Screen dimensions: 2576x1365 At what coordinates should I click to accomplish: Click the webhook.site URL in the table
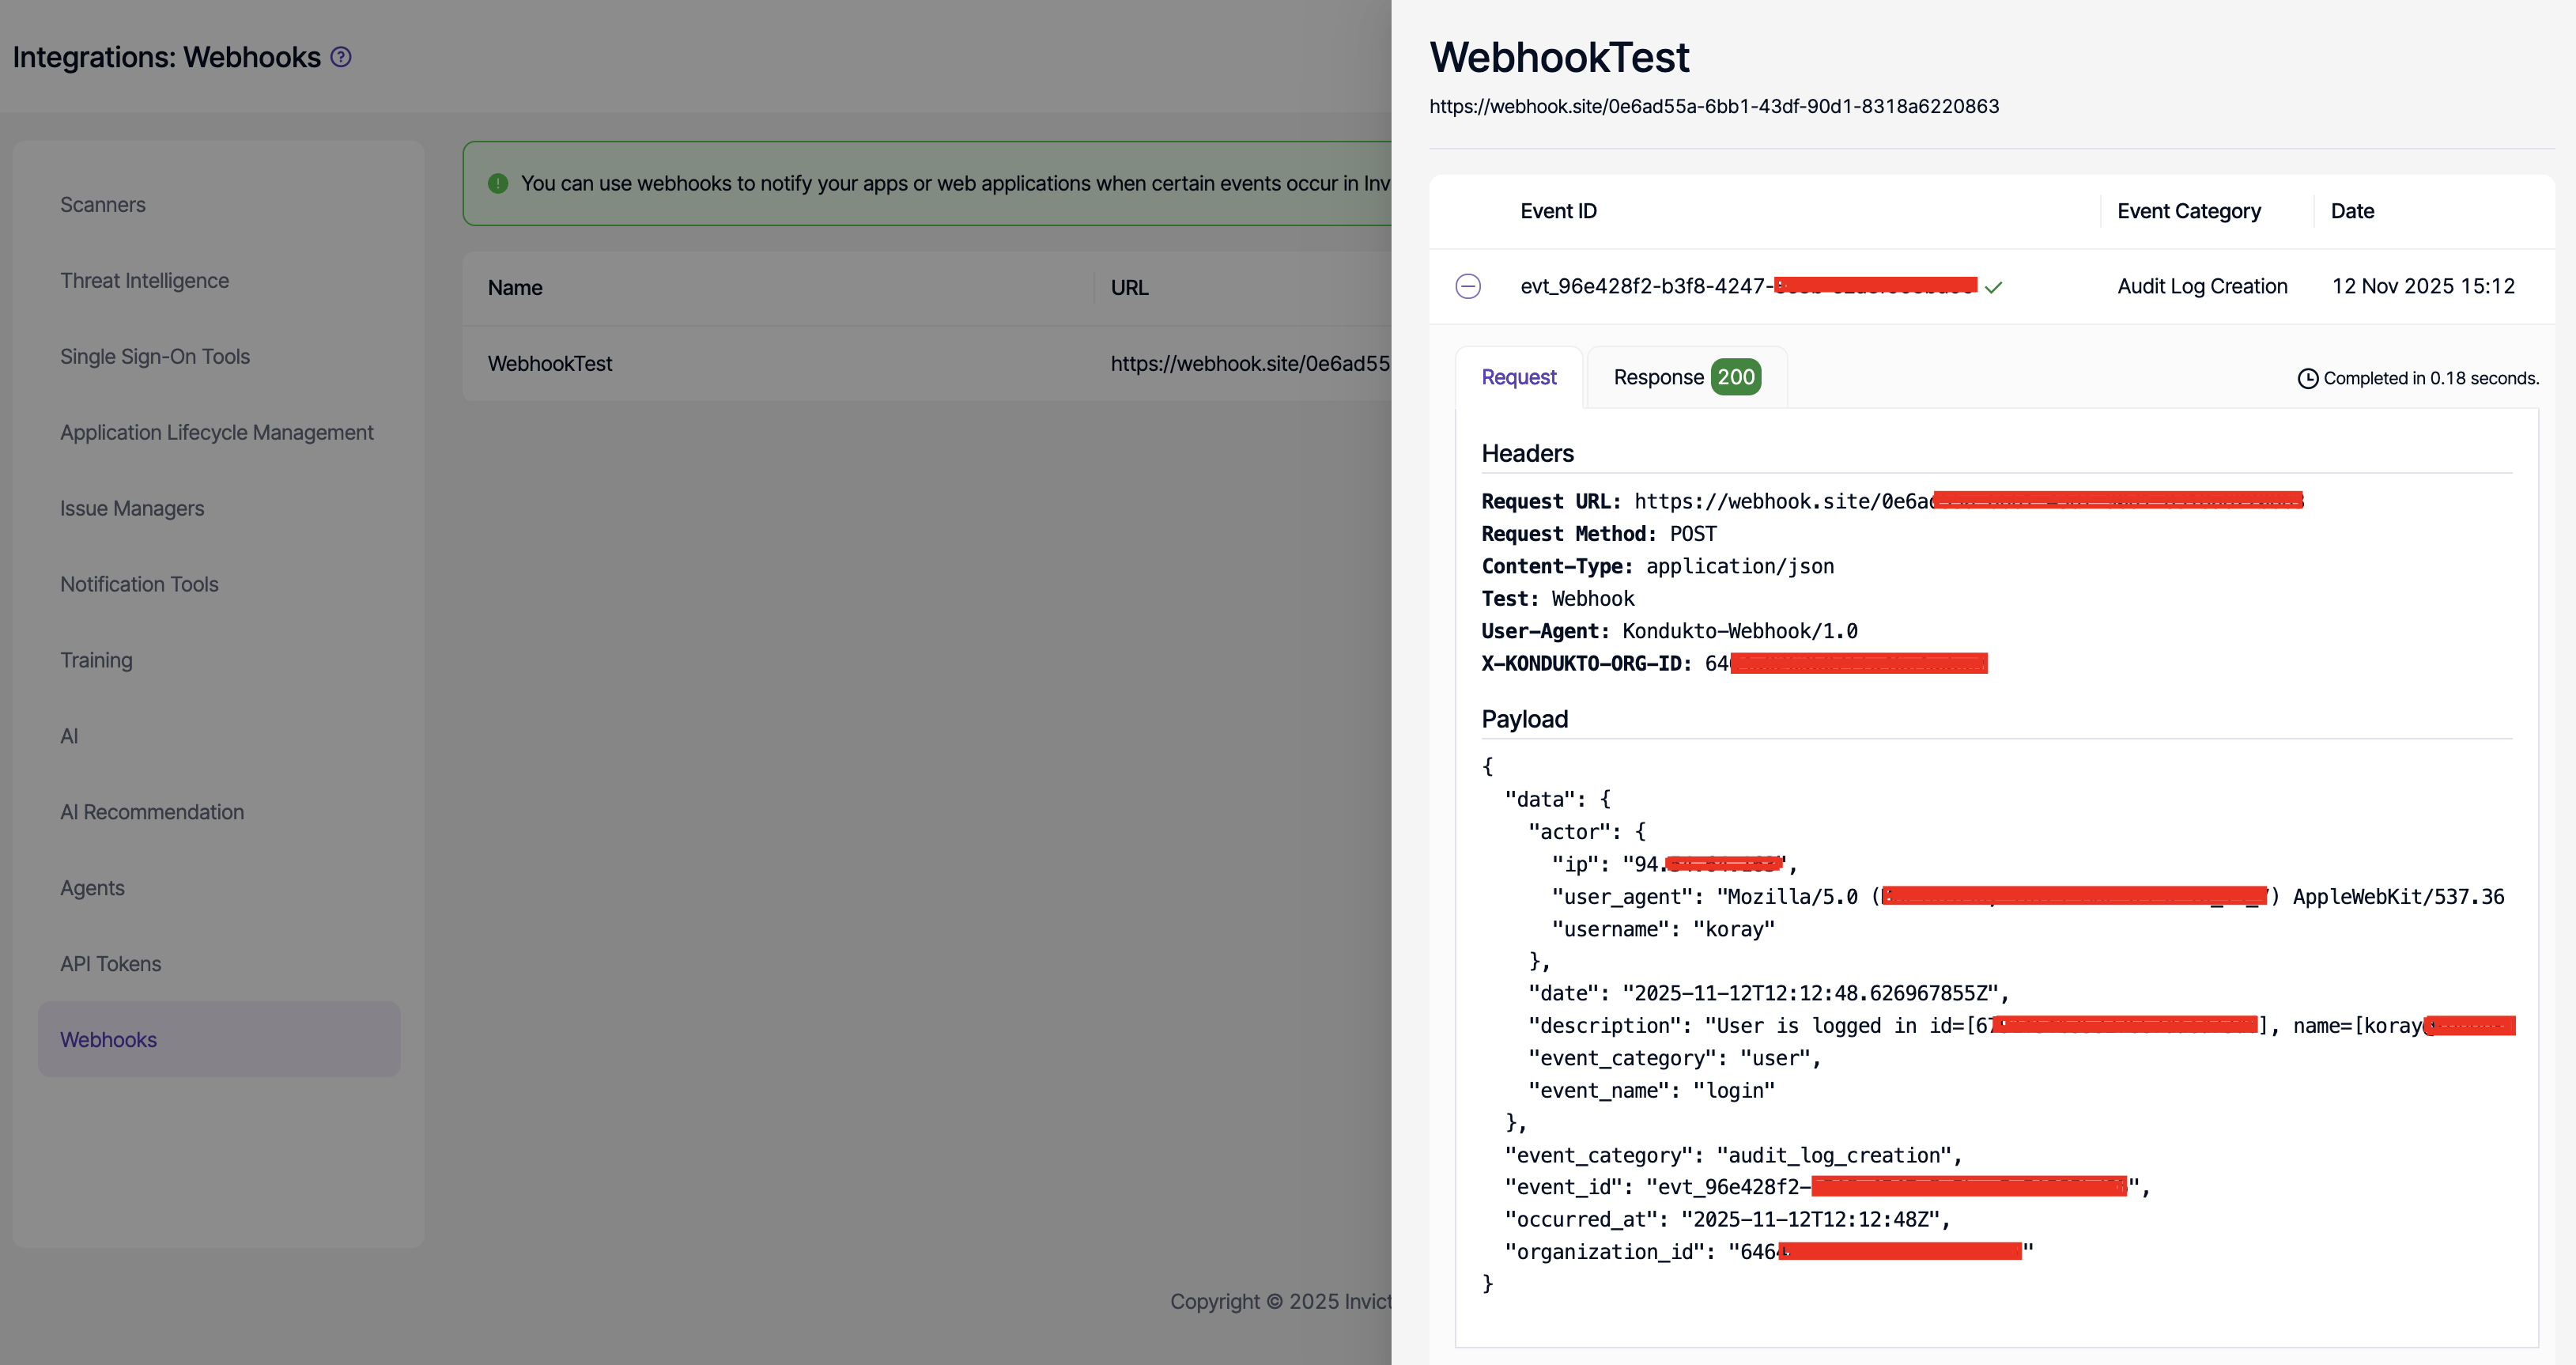pyautogui.click(x=1249, y=364)
